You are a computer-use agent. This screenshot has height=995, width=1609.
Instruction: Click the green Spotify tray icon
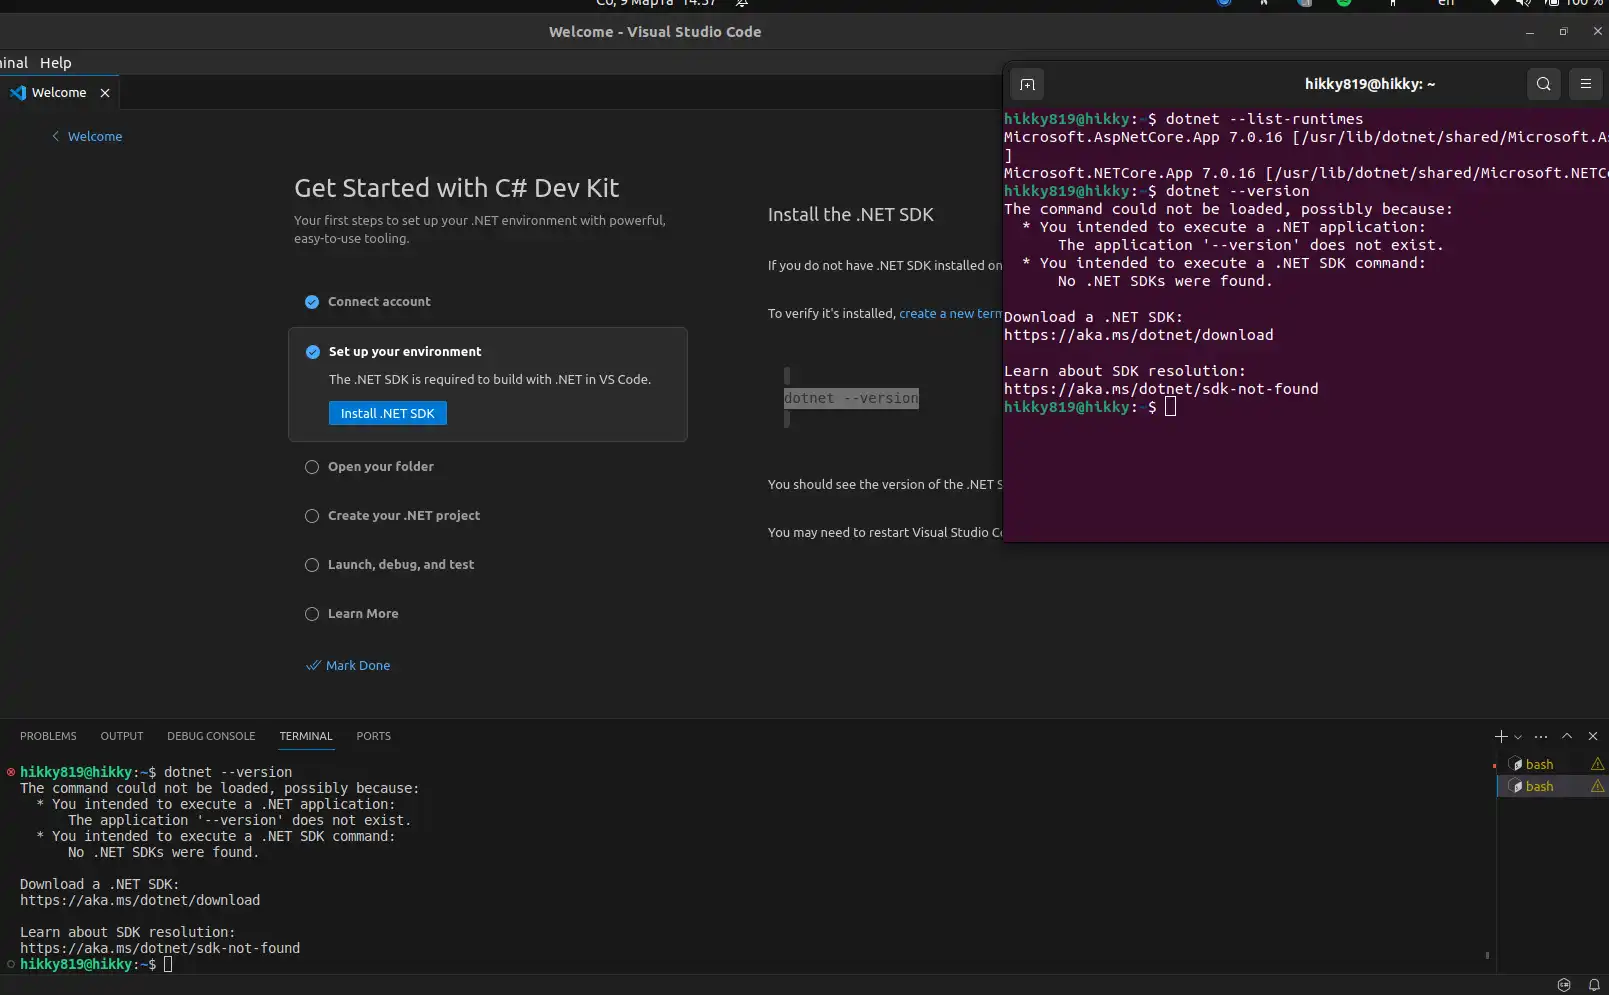coord(1344,3)
